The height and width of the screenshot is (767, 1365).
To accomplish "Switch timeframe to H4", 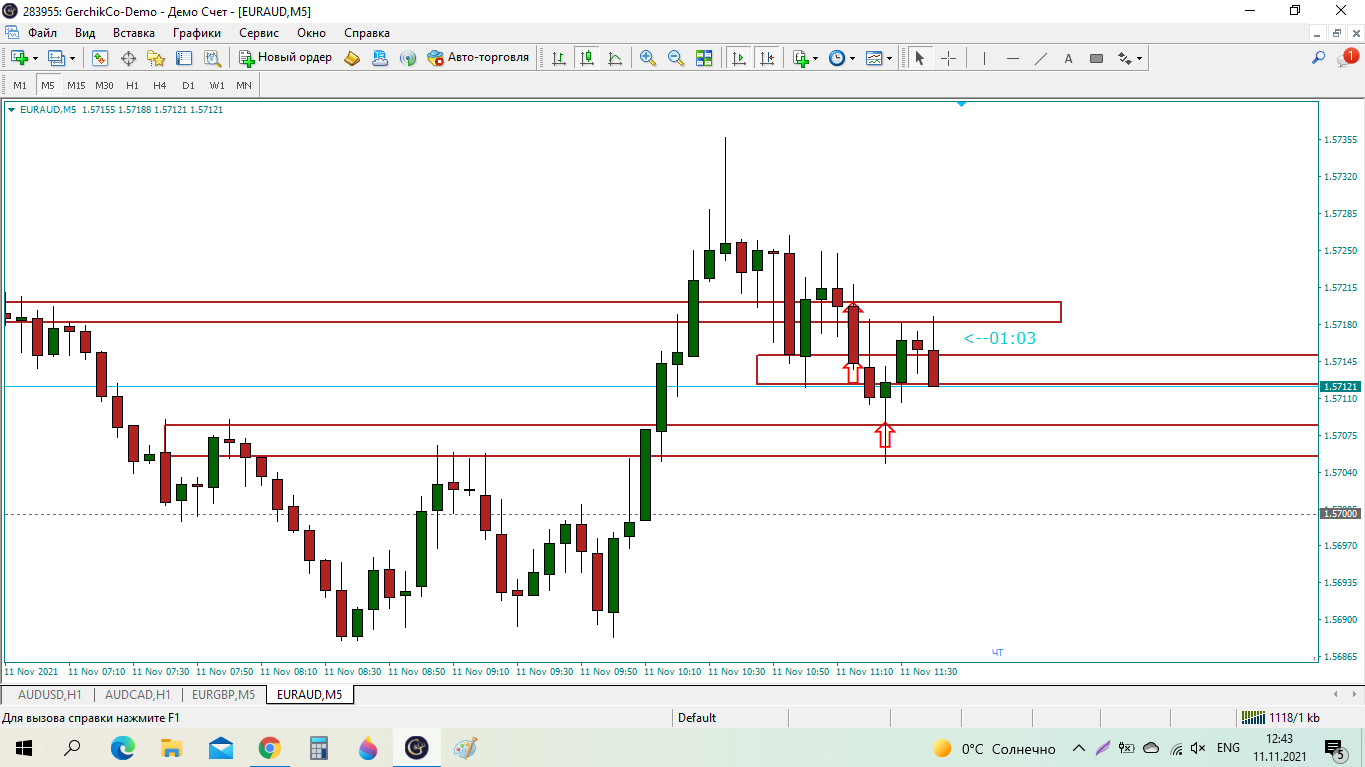I will coord(160,85).
